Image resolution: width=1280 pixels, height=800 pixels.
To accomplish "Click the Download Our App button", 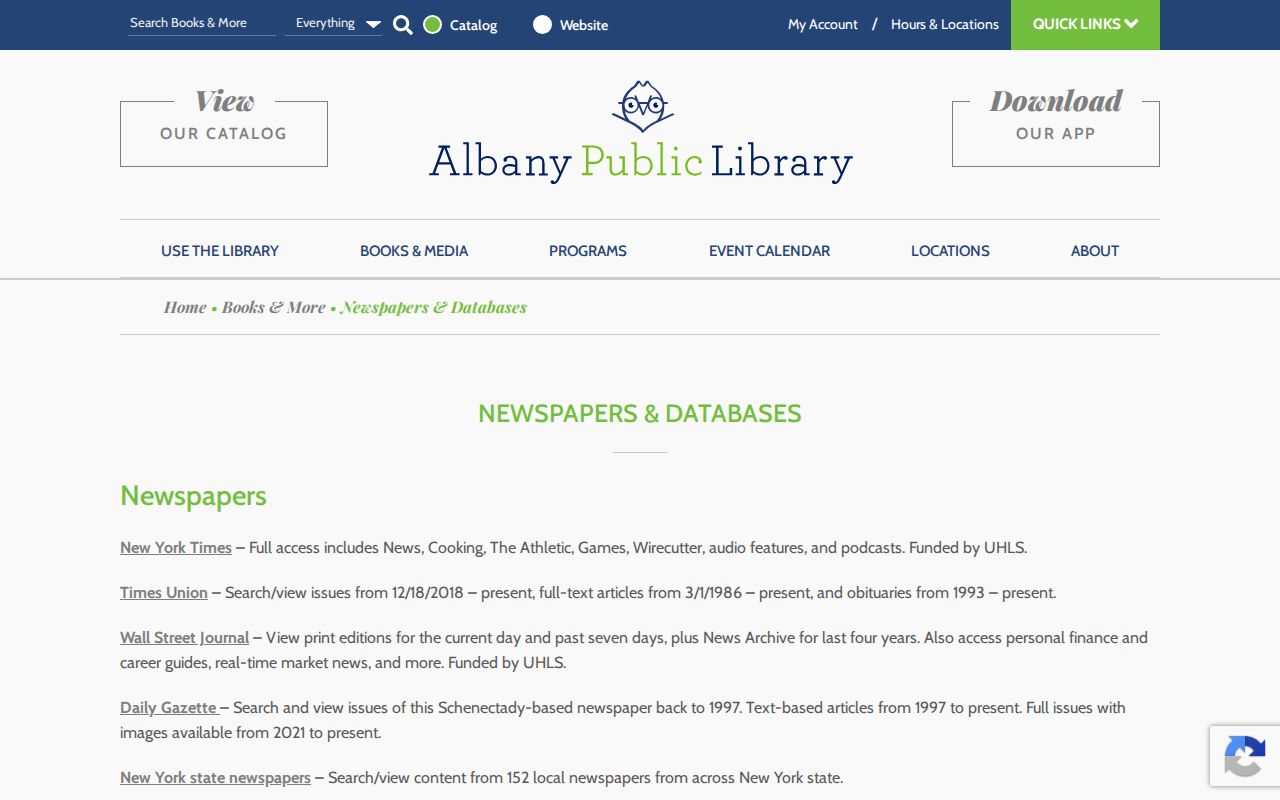I will coord(1056,127).
